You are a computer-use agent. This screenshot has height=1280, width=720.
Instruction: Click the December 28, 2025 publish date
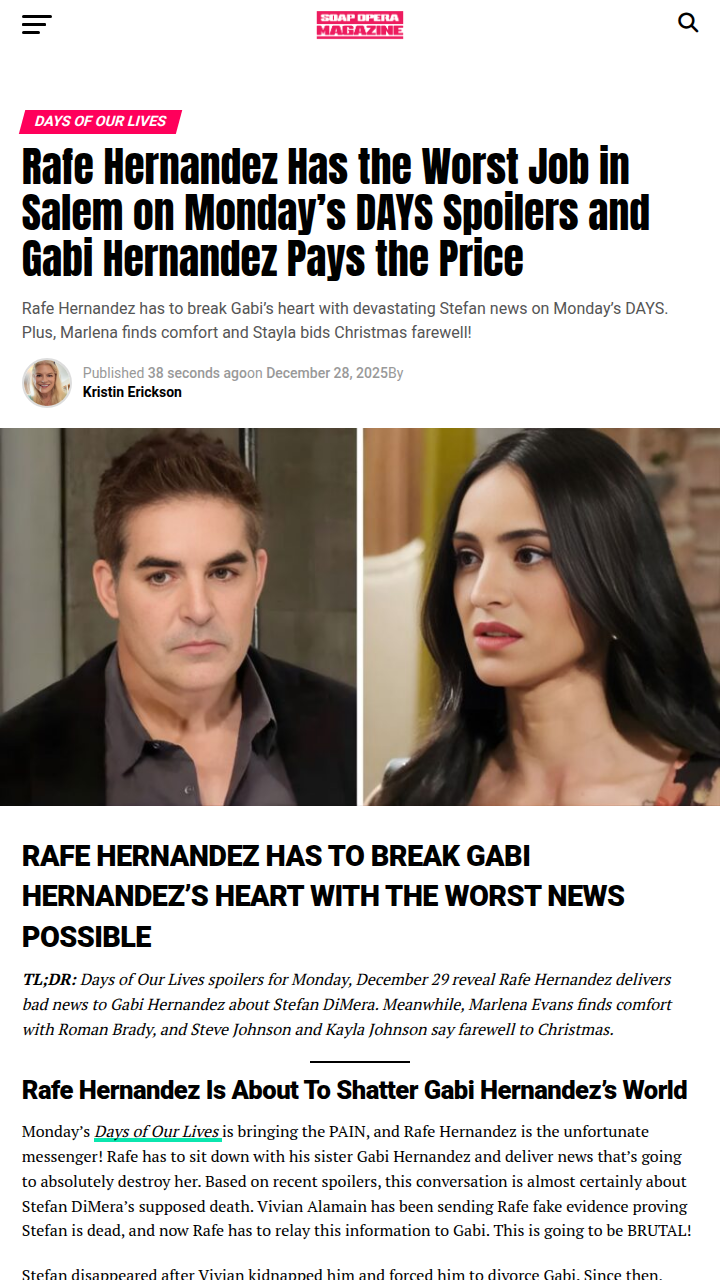[326, 373]
